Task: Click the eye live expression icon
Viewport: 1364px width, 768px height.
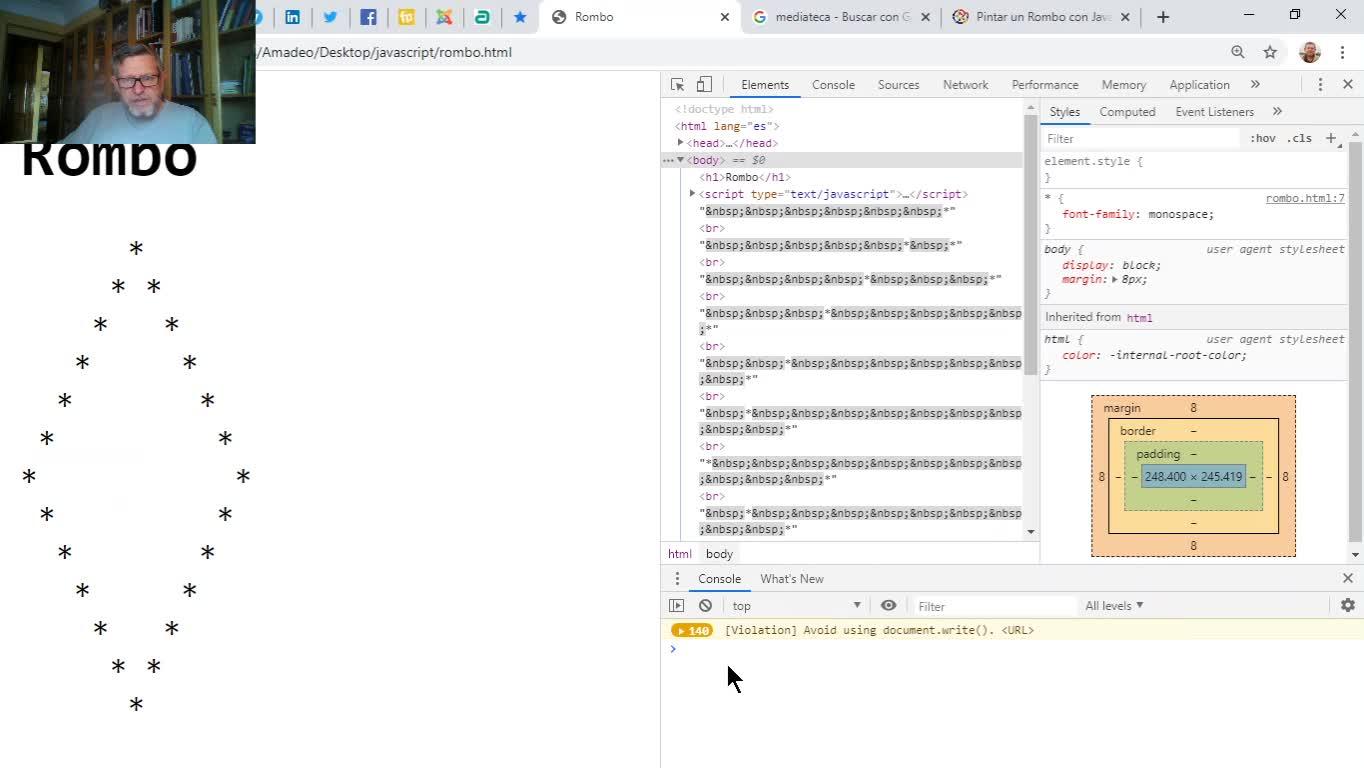Action: [888, 606]
